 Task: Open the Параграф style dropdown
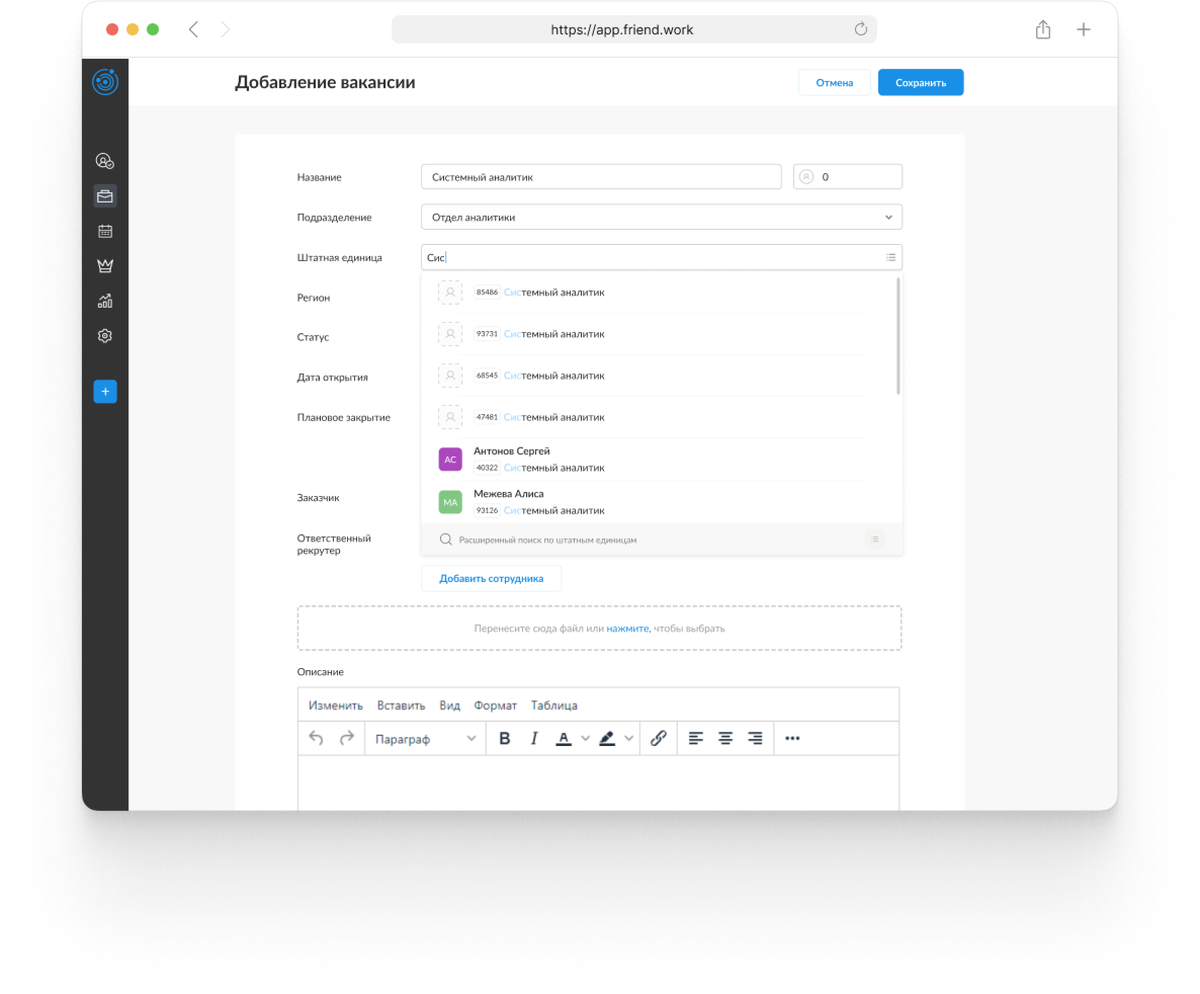425,738
